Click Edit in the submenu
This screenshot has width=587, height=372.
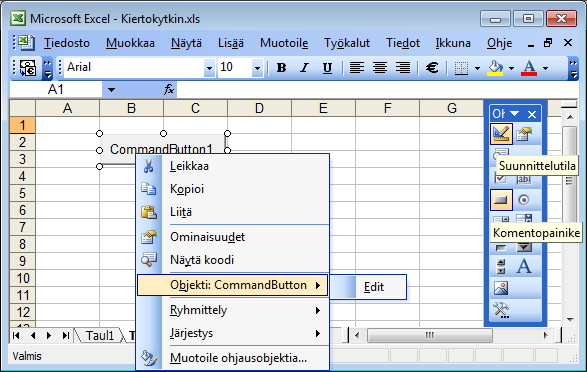point(369,287)
